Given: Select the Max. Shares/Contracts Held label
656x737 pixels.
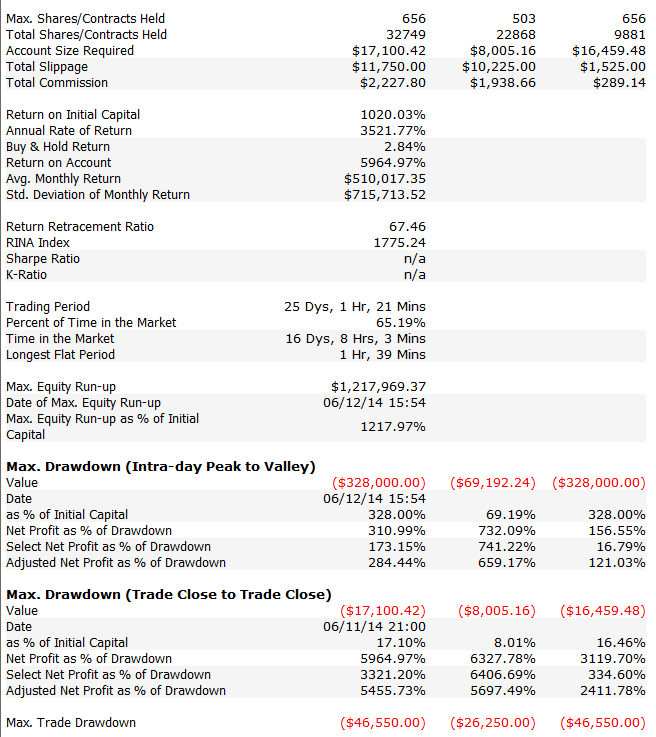Looking at the screenshot, I should (85, 19).
